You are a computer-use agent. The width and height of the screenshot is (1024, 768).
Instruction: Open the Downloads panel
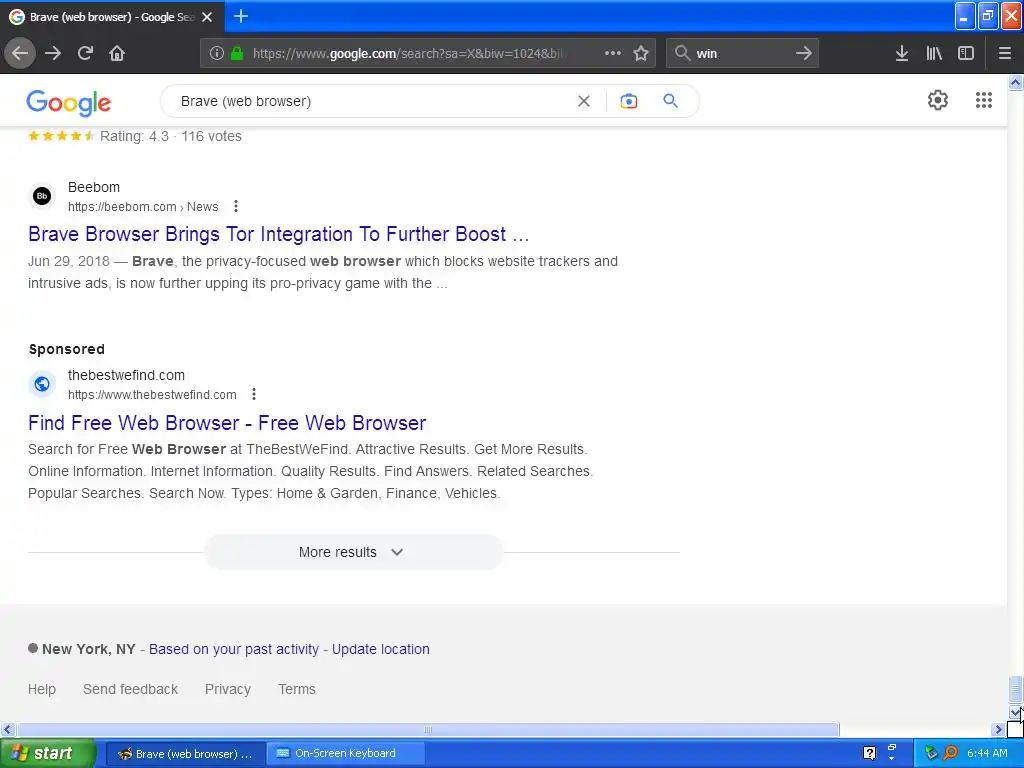tap(902, 54)
